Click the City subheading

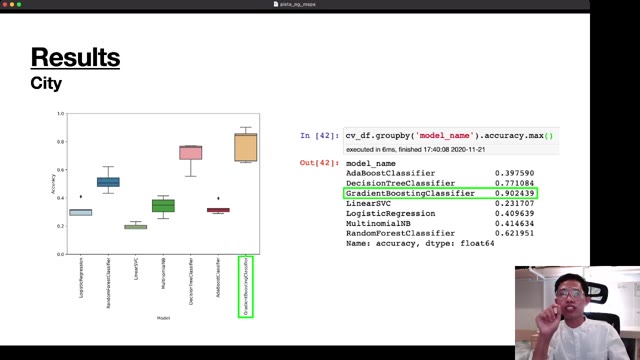(x=46, y=83)
